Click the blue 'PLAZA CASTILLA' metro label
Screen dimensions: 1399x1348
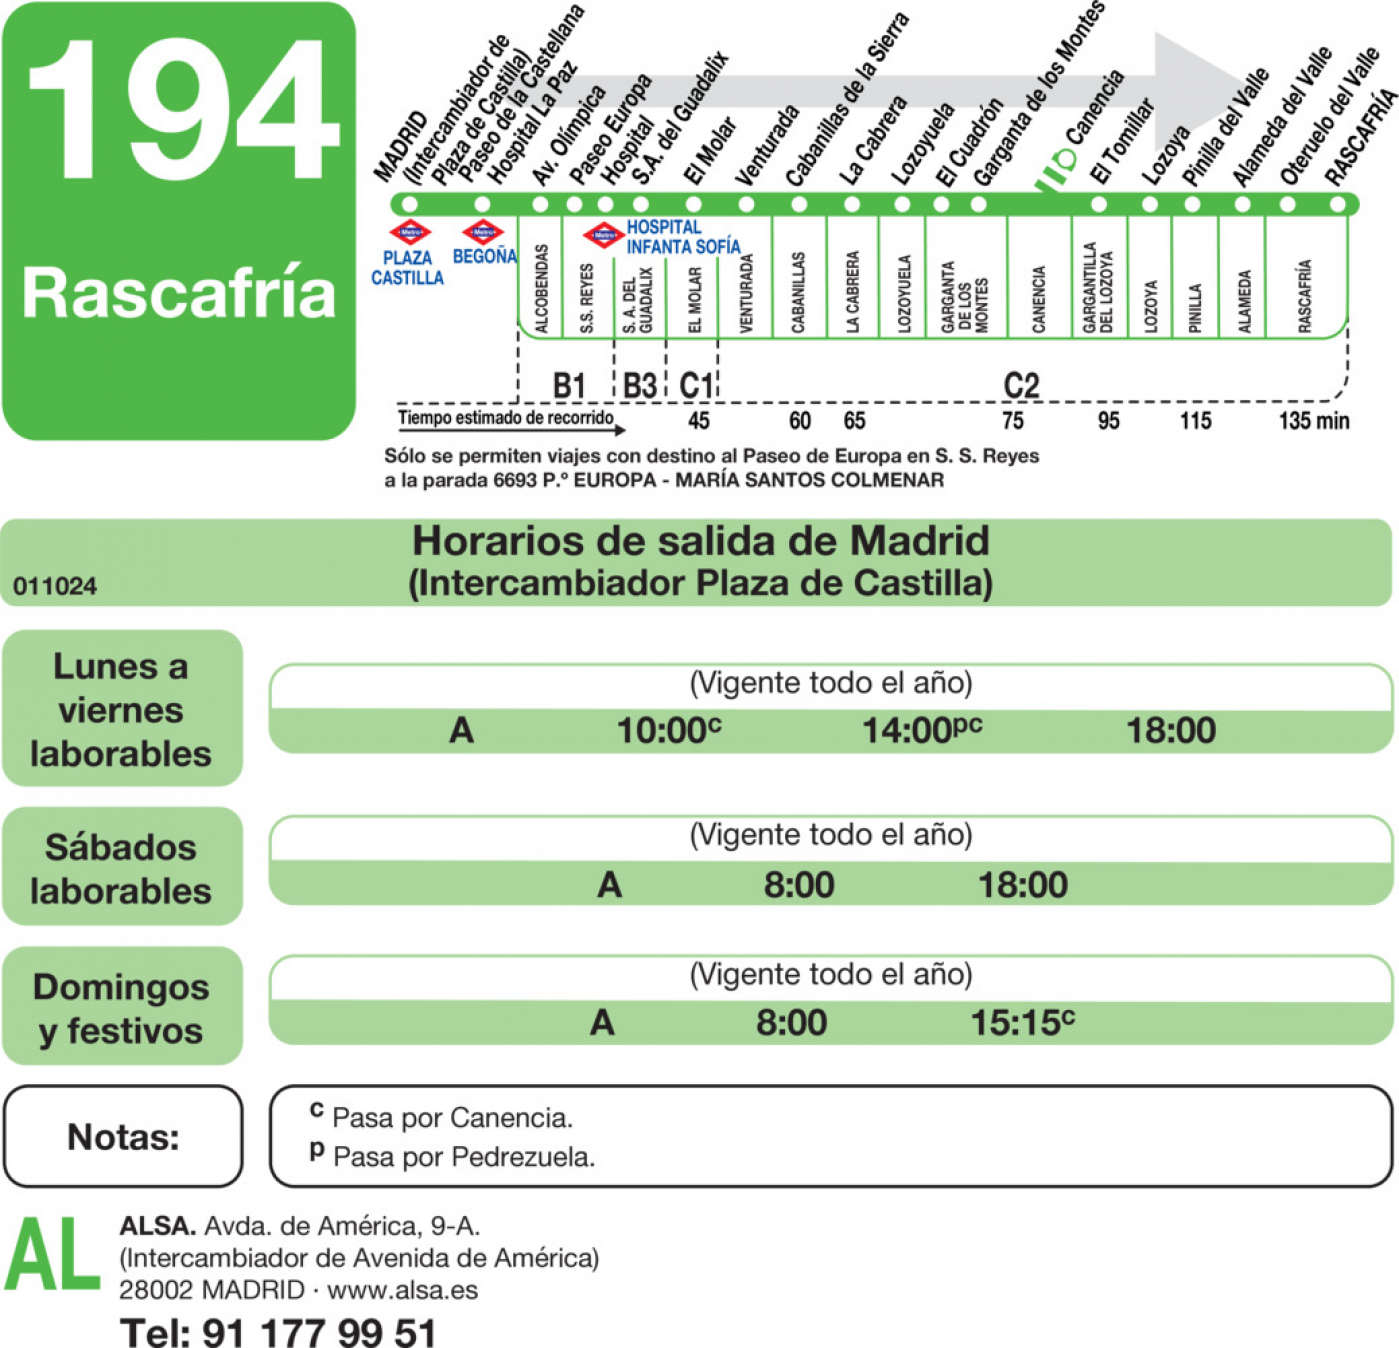coord(407,268)
